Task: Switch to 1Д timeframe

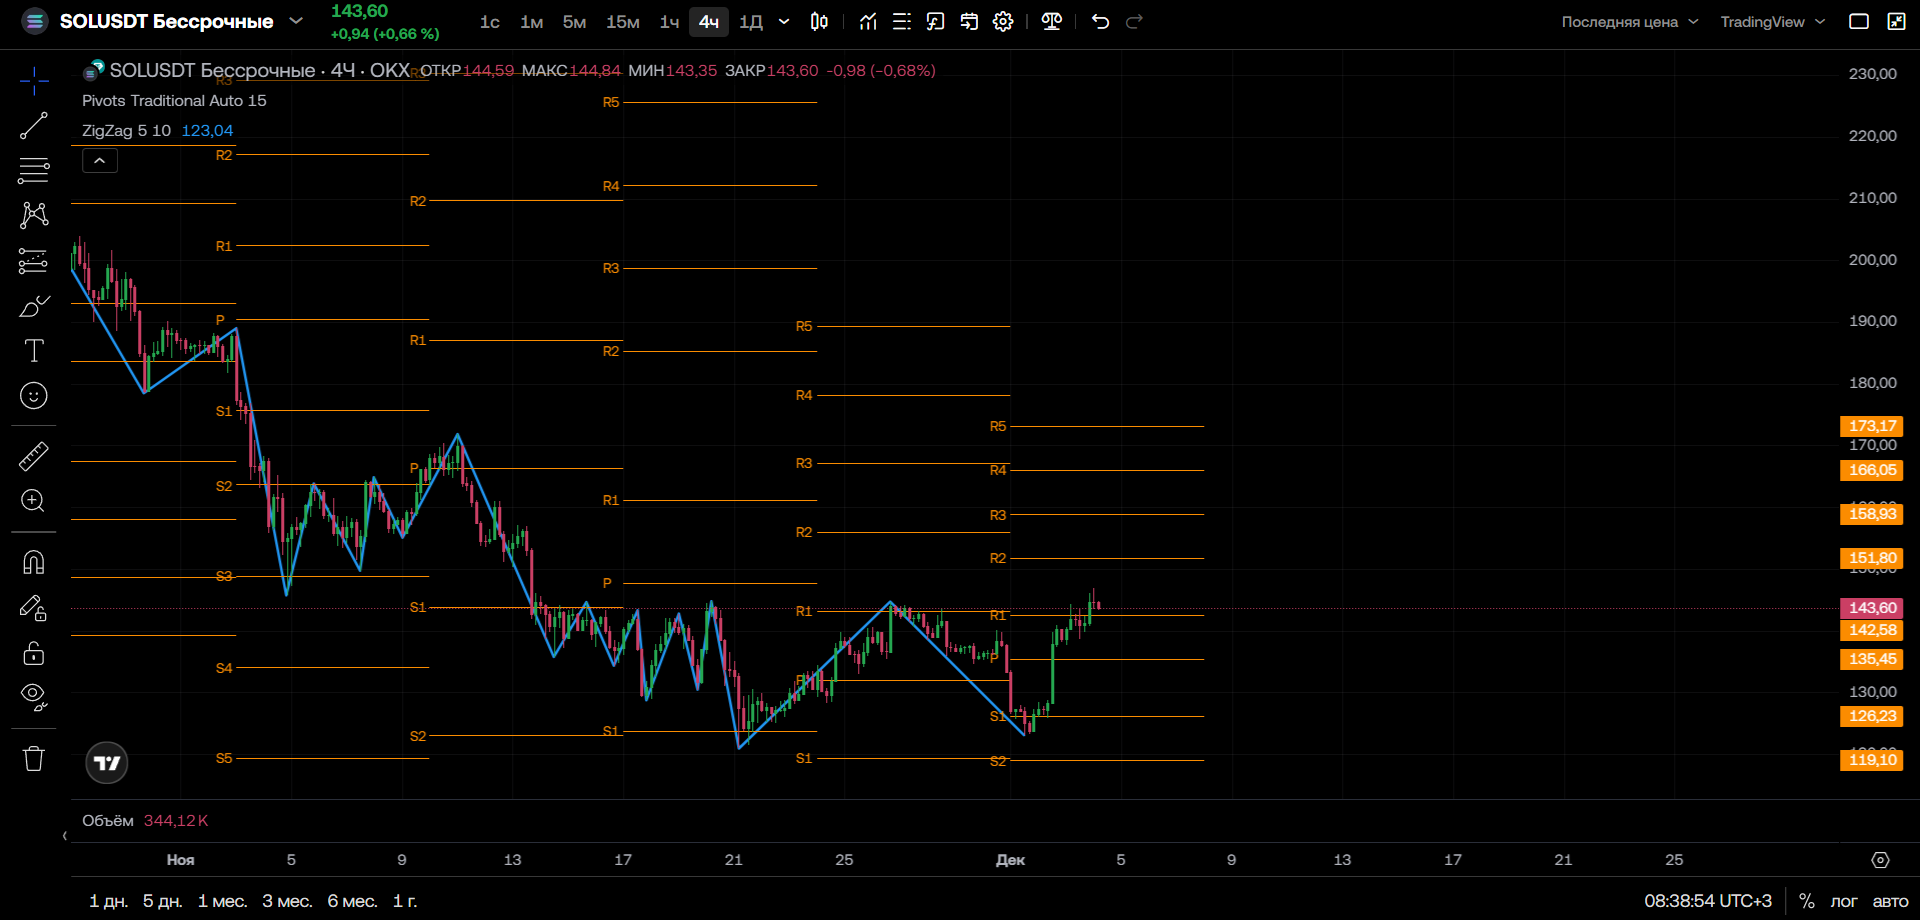Action: tap(751, 22)
